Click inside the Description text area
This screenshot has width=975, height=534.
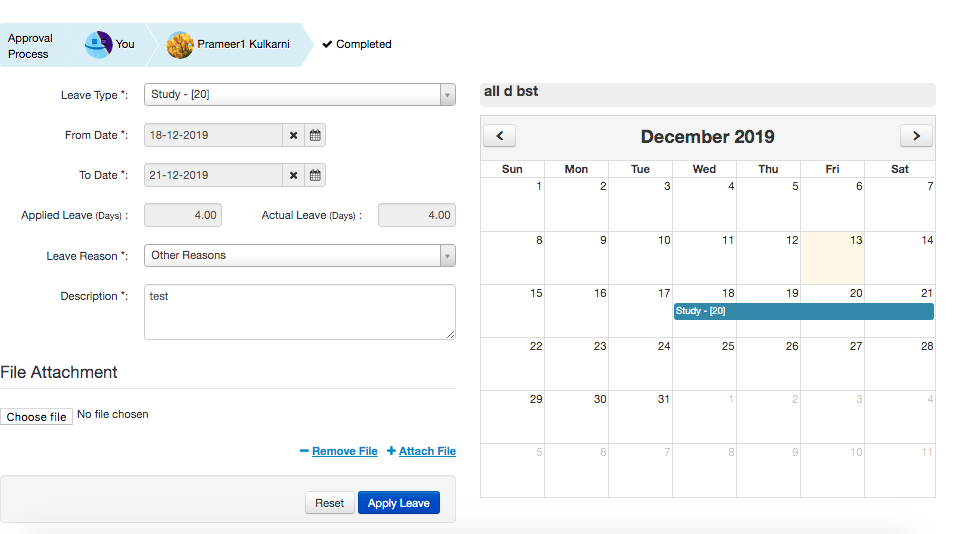299,311
